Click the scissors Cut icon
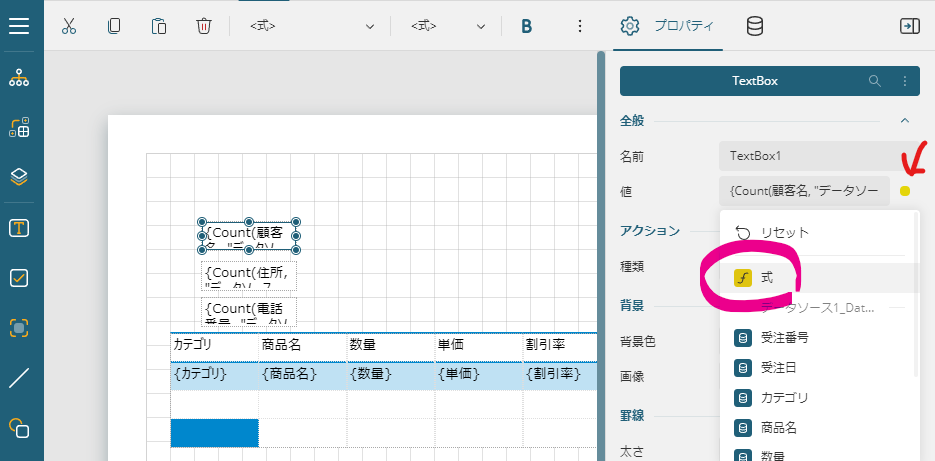 coord(69,27)
